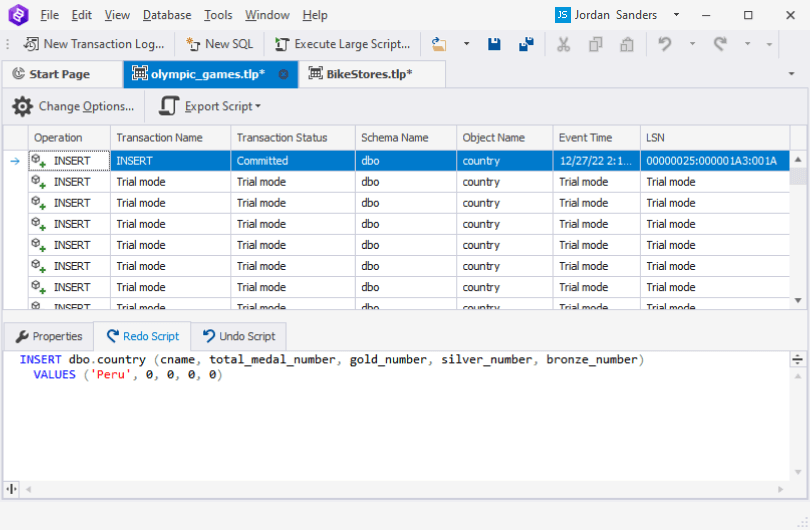810x530 pixels.
Task: Click the 'Peru' value in the script
Action: [x=111, y=375]
